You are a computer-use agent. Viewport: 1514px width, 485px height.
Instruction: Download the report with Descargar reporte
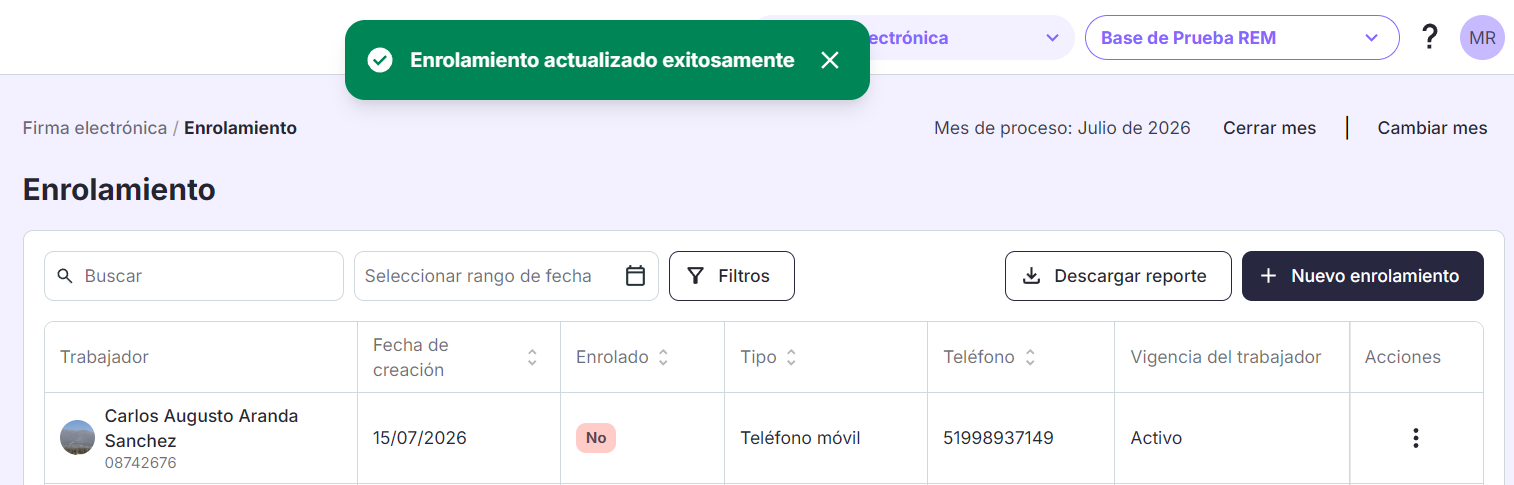pos(1118,276)
